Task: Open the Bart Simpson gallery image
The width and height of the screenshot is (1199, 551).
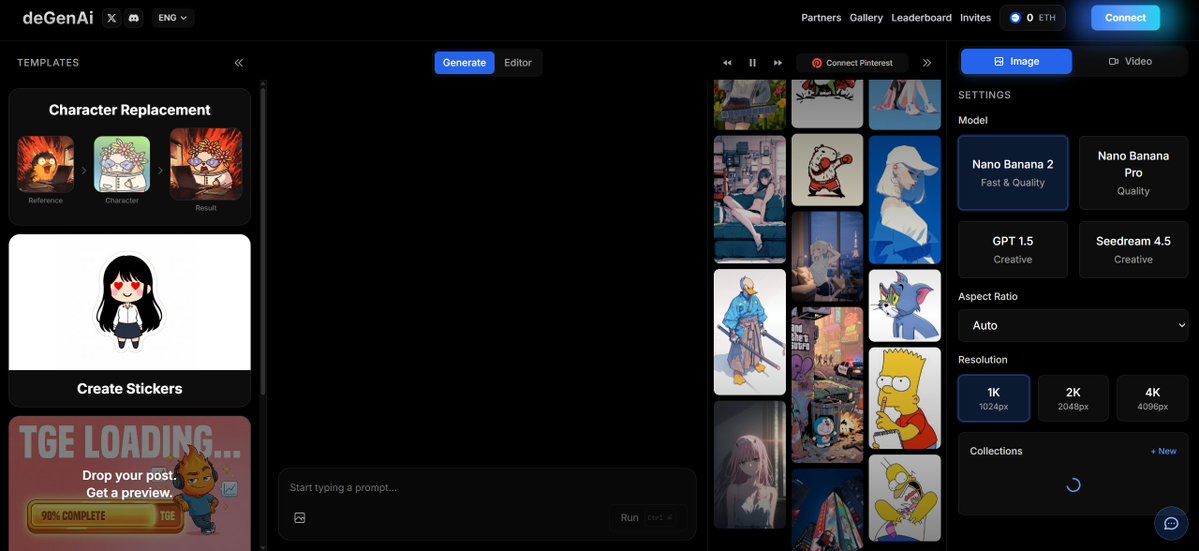Action: click(905, 398)
